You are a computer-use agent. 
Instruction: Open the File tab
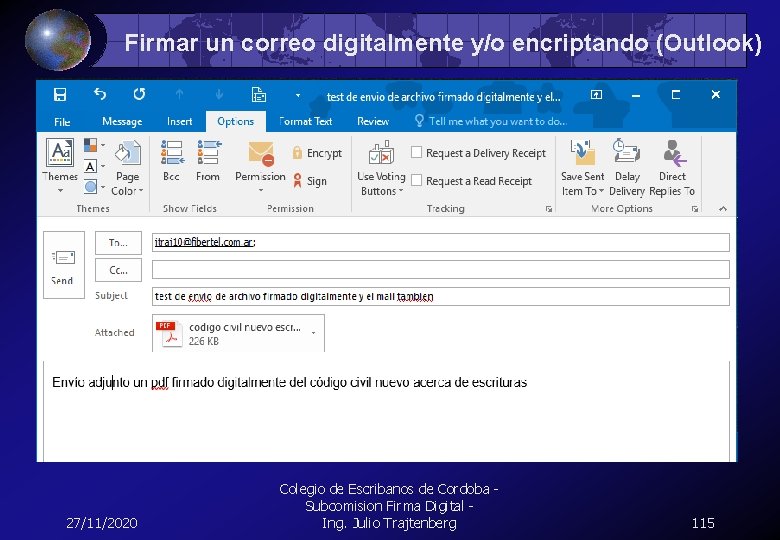(62, 122)
